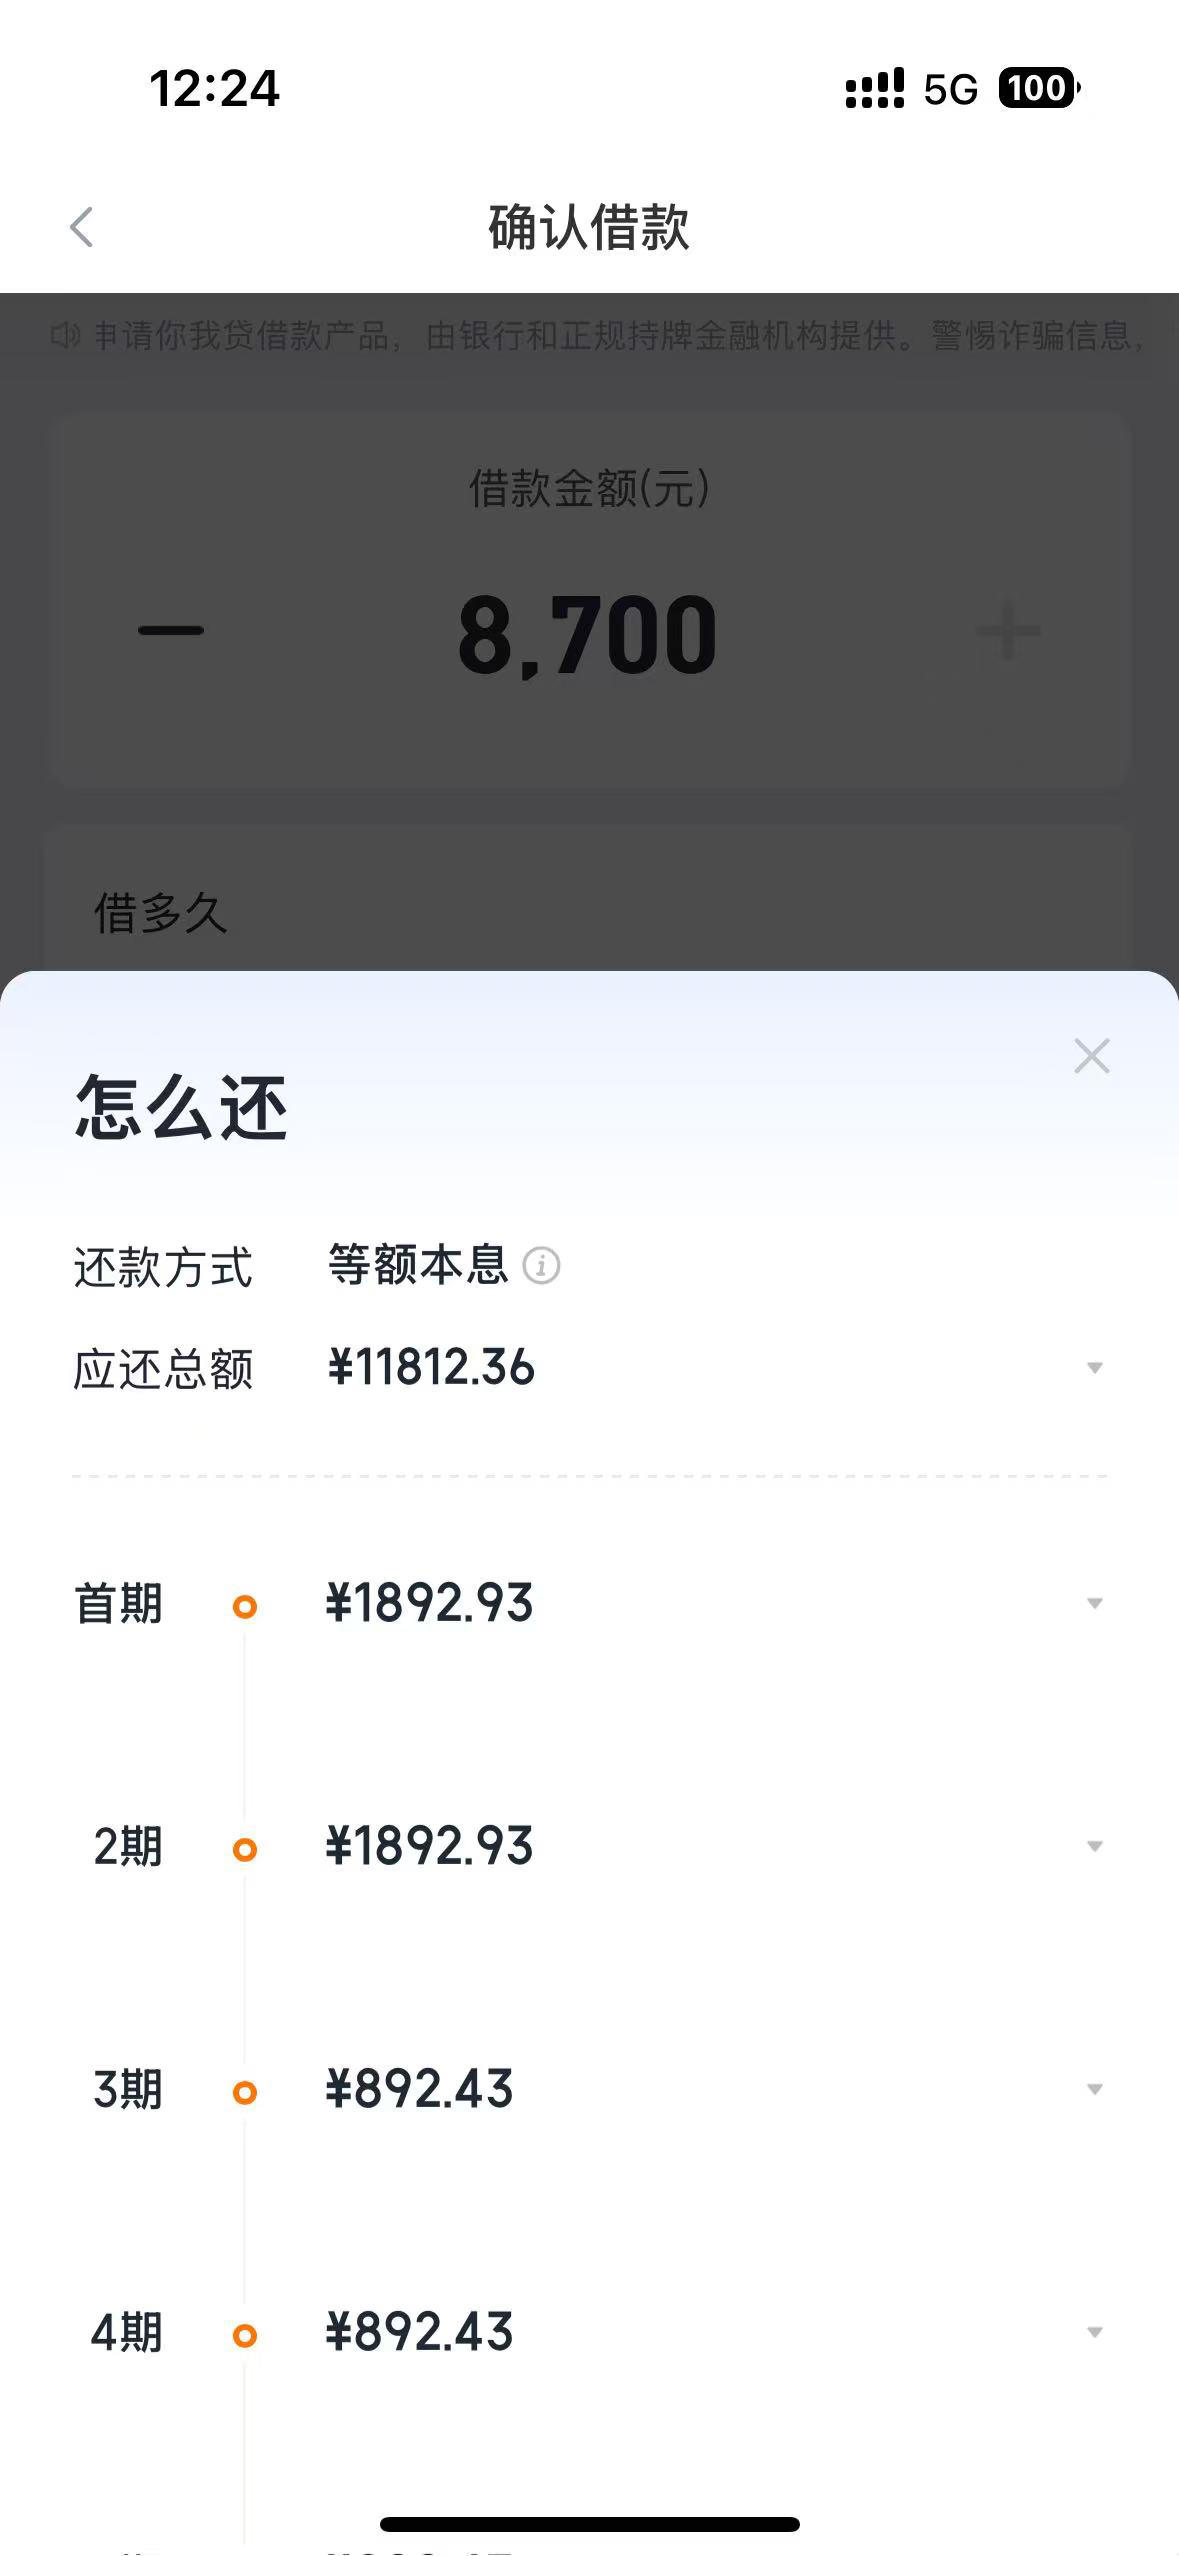Close the 怎么还 repayment sheet
The height and width of the screenshot is (2556, 1179).
pyautogui.click(x=1091, y=1056)
